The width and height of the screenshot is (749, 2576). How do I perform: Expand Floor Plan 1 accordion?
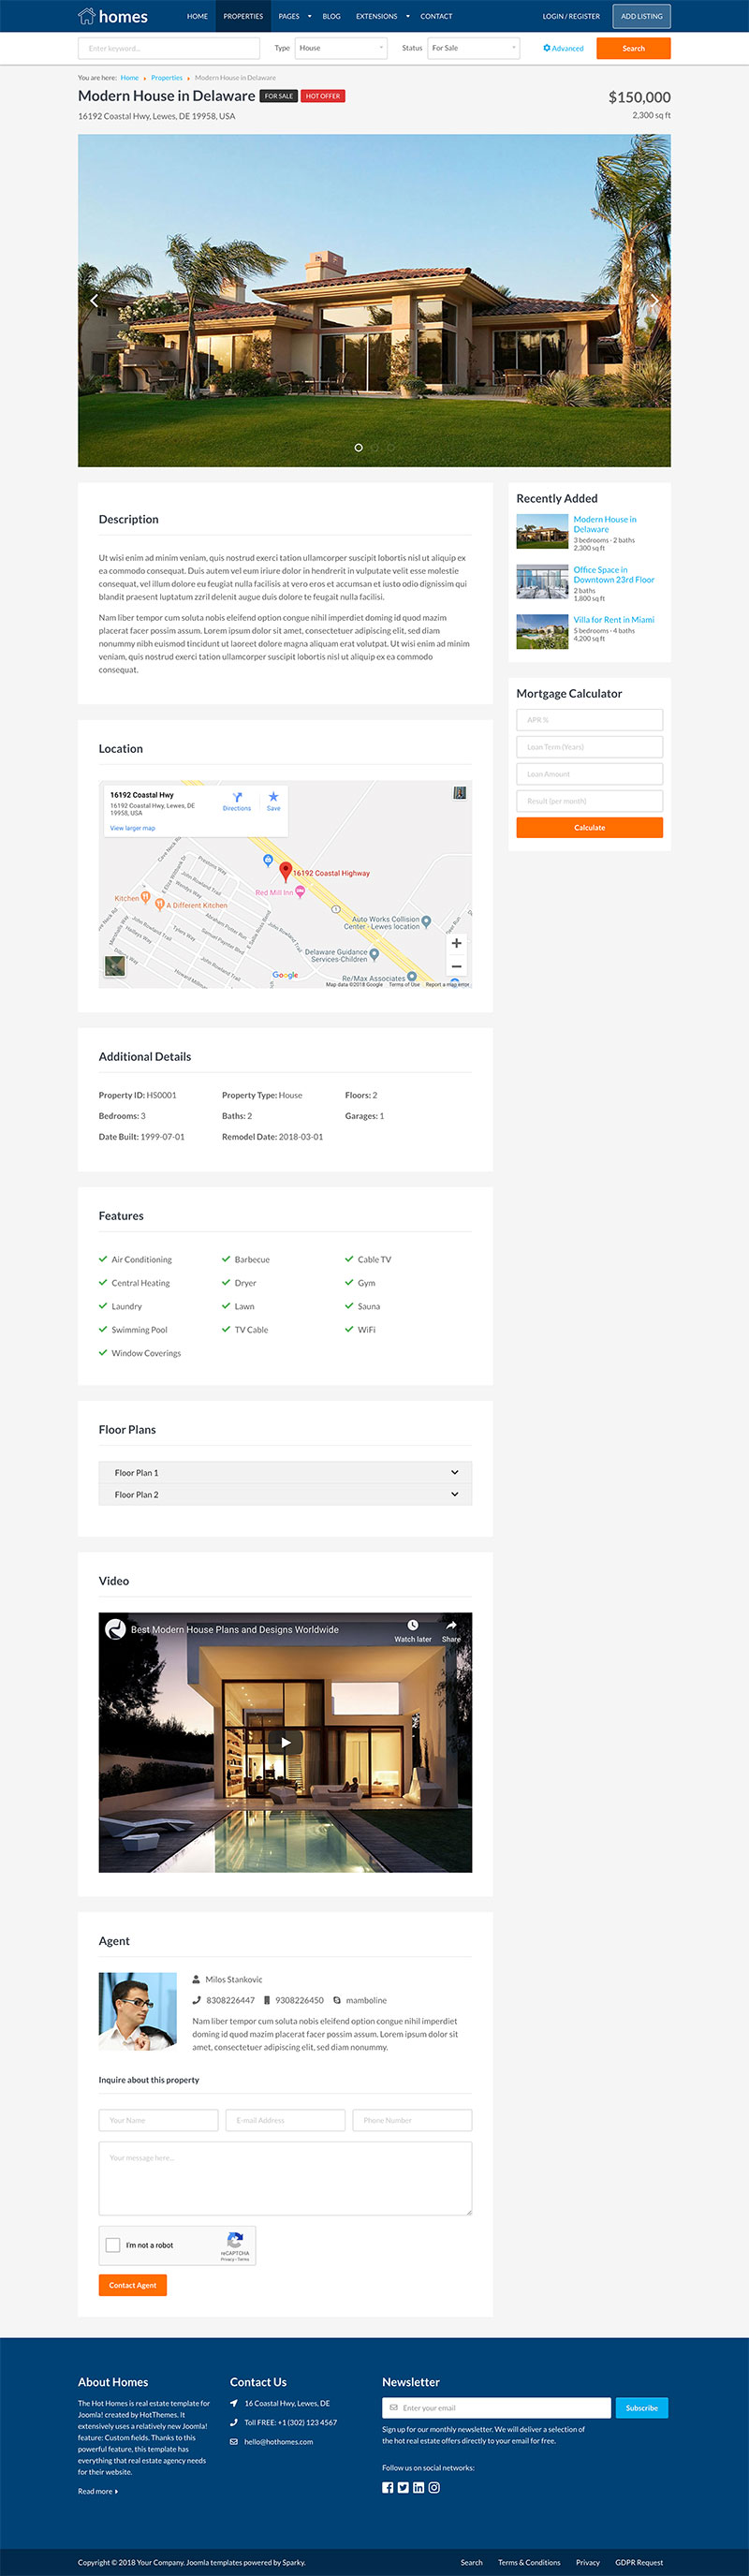pyautogui.click(x=285, y=1472)
